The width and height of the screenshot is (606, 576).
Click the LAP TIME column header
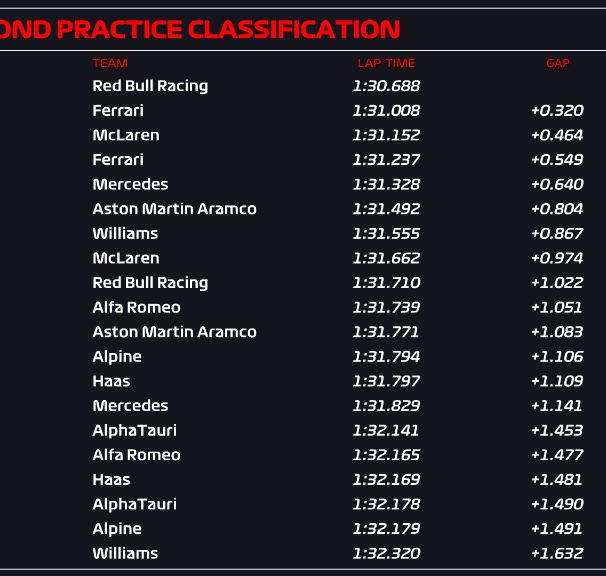tap(386, 63)
